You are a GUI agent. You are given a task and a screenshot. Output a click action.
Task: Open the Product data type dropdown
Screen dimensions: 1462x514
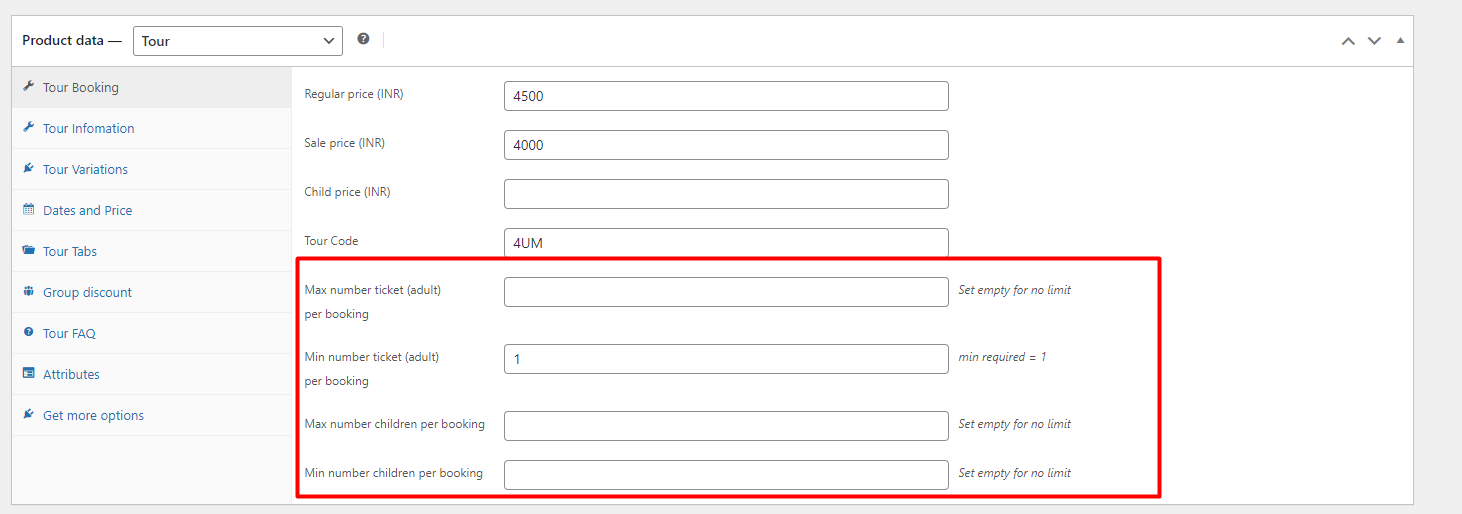click(238, 41)
